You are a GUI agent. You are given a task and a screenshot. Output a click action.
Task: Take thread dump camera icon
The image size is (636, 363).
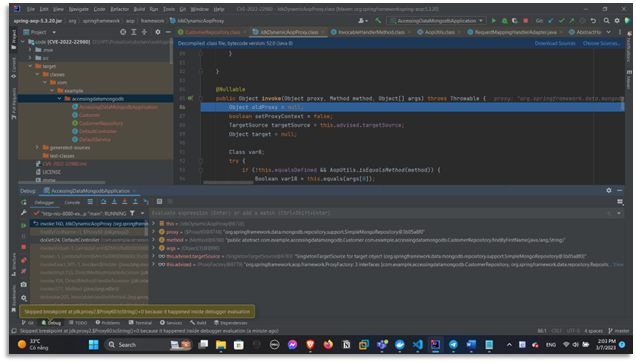(x=24, y=285)
